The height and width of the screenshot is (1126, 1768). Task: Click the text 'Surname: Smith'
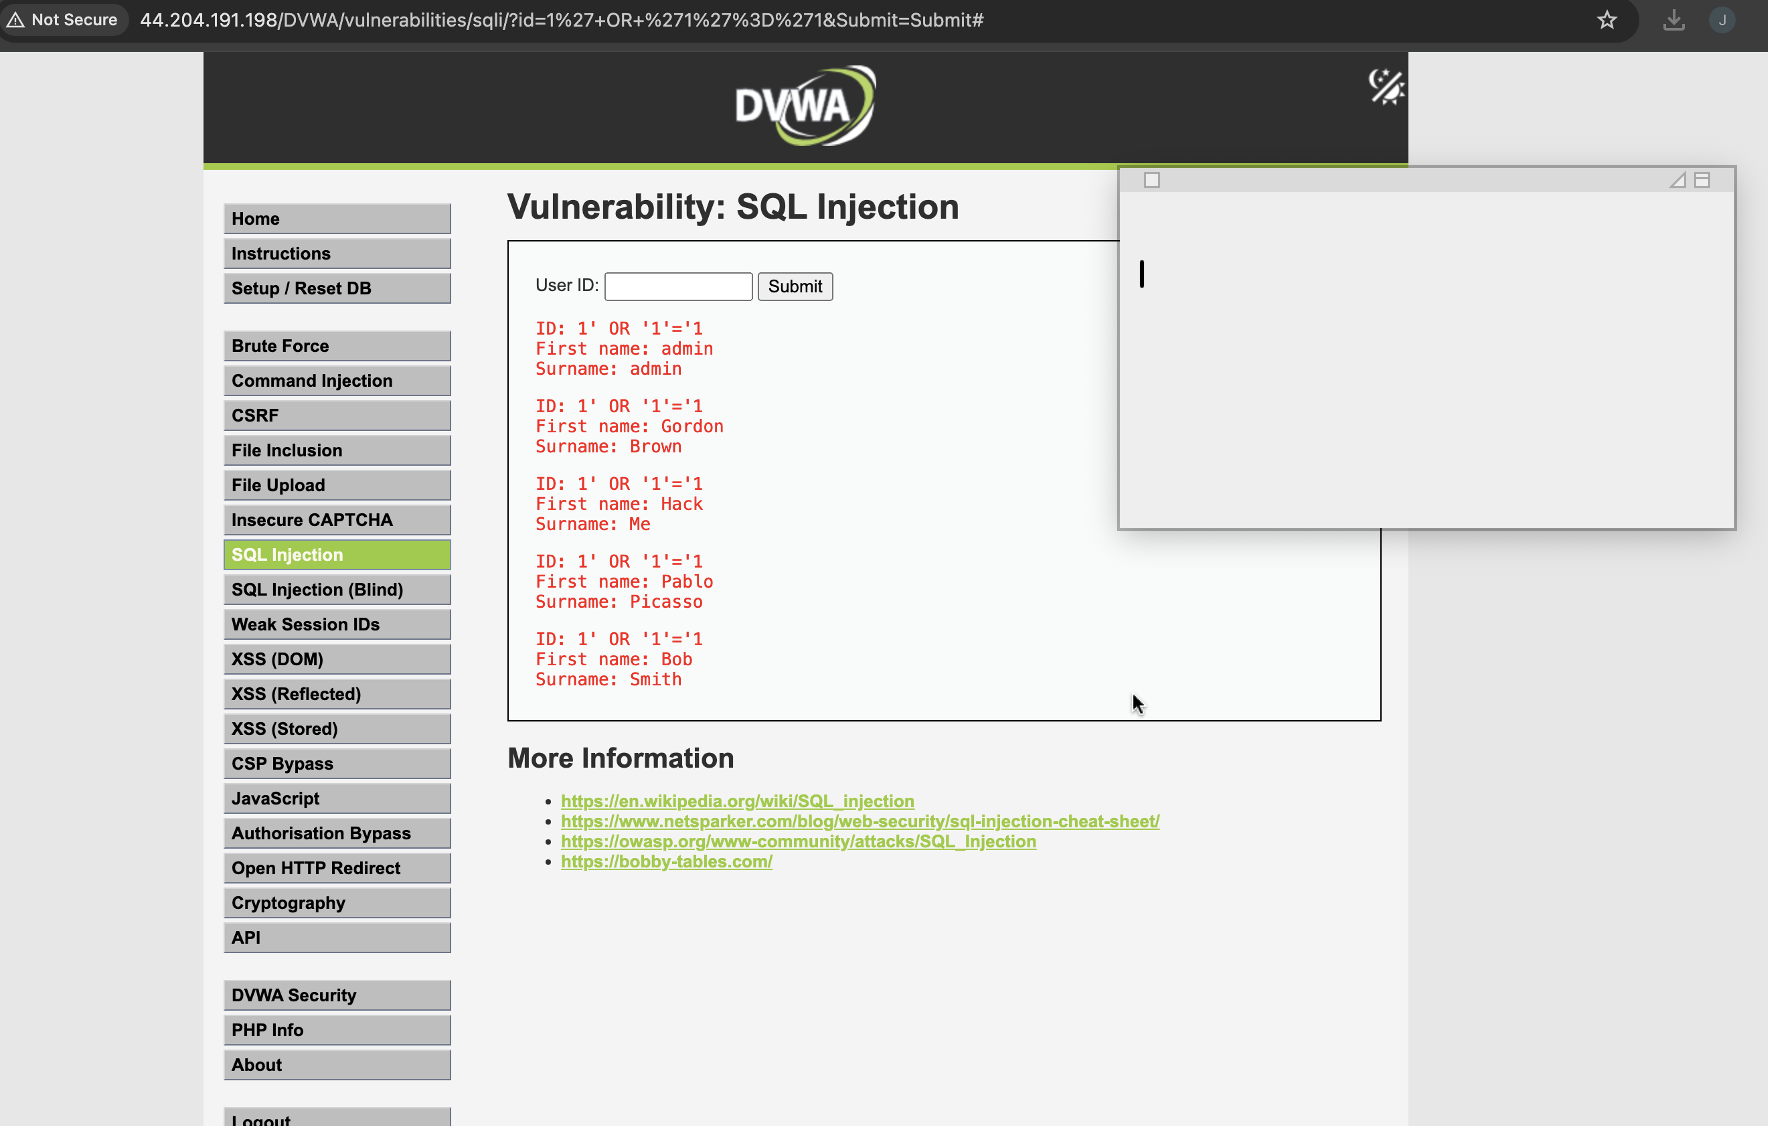click(609, 680)
